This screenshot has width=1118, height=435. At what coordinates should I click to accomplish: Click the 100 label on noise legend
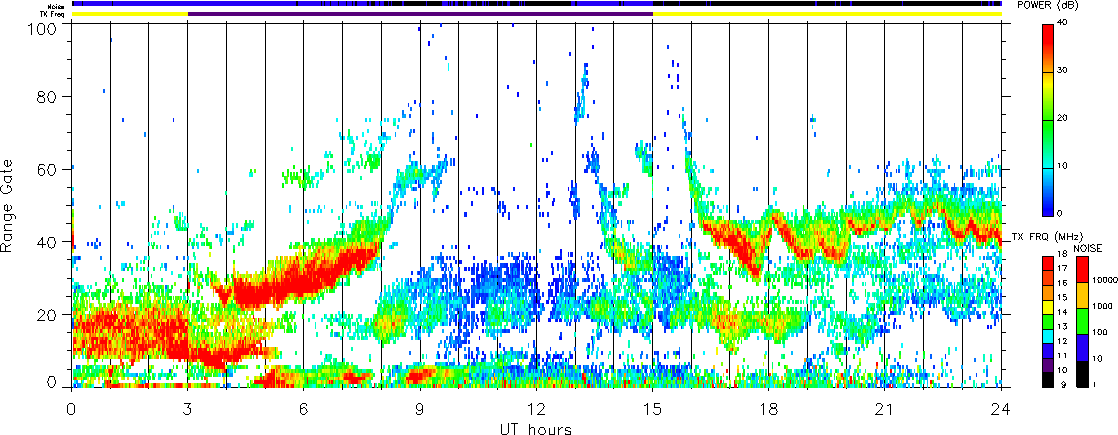[x=1099, y=332]
